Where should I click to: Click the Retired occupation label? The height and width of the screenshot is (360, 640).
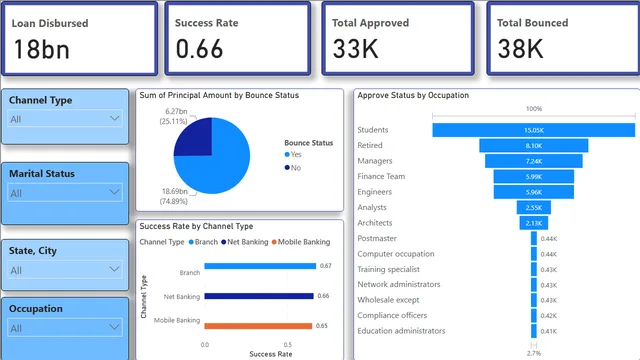370,145
